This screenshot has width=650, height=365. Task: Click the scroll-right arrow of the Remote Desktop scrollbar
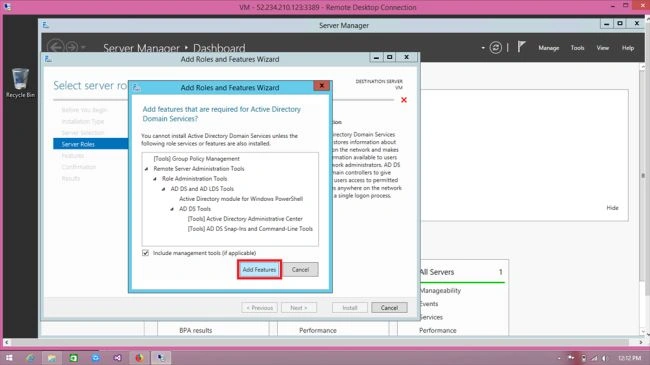[641, 343]
